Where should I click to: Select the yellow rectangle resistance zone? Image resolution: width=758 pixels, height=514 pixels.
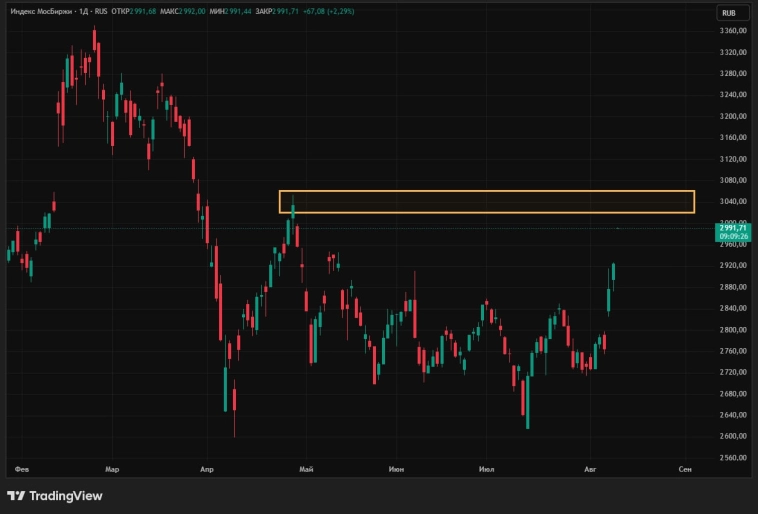pyautogui.click(x=486, y=201)
